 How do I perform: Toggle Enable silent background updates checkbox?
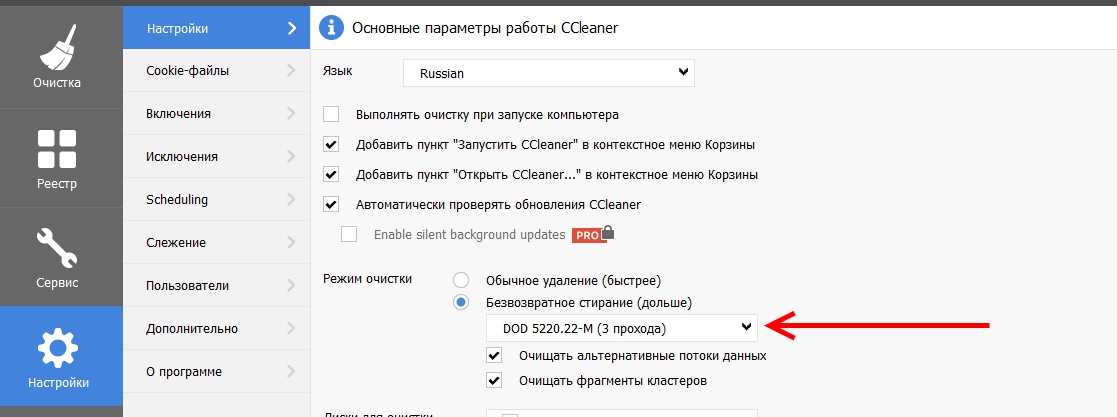pos(349,234)
